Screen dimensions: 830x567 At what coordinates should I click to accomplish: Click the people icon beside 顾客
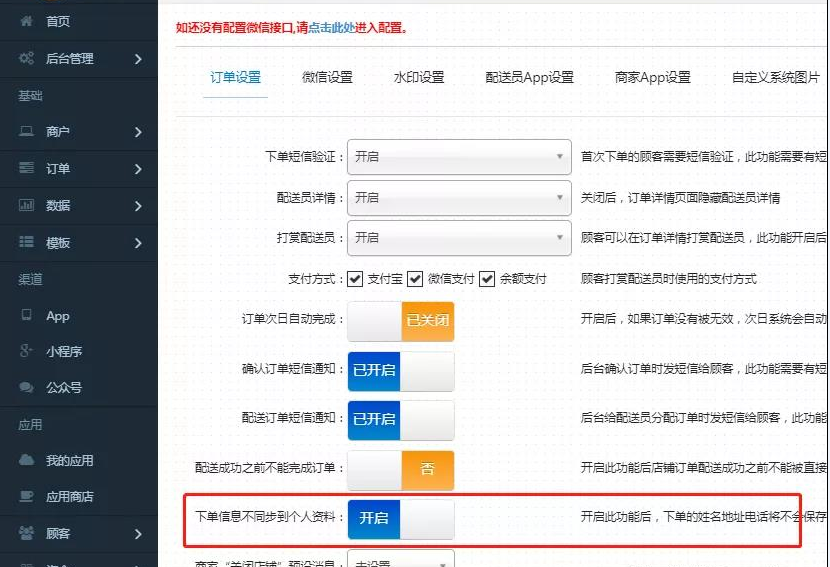tap(26, 533)
